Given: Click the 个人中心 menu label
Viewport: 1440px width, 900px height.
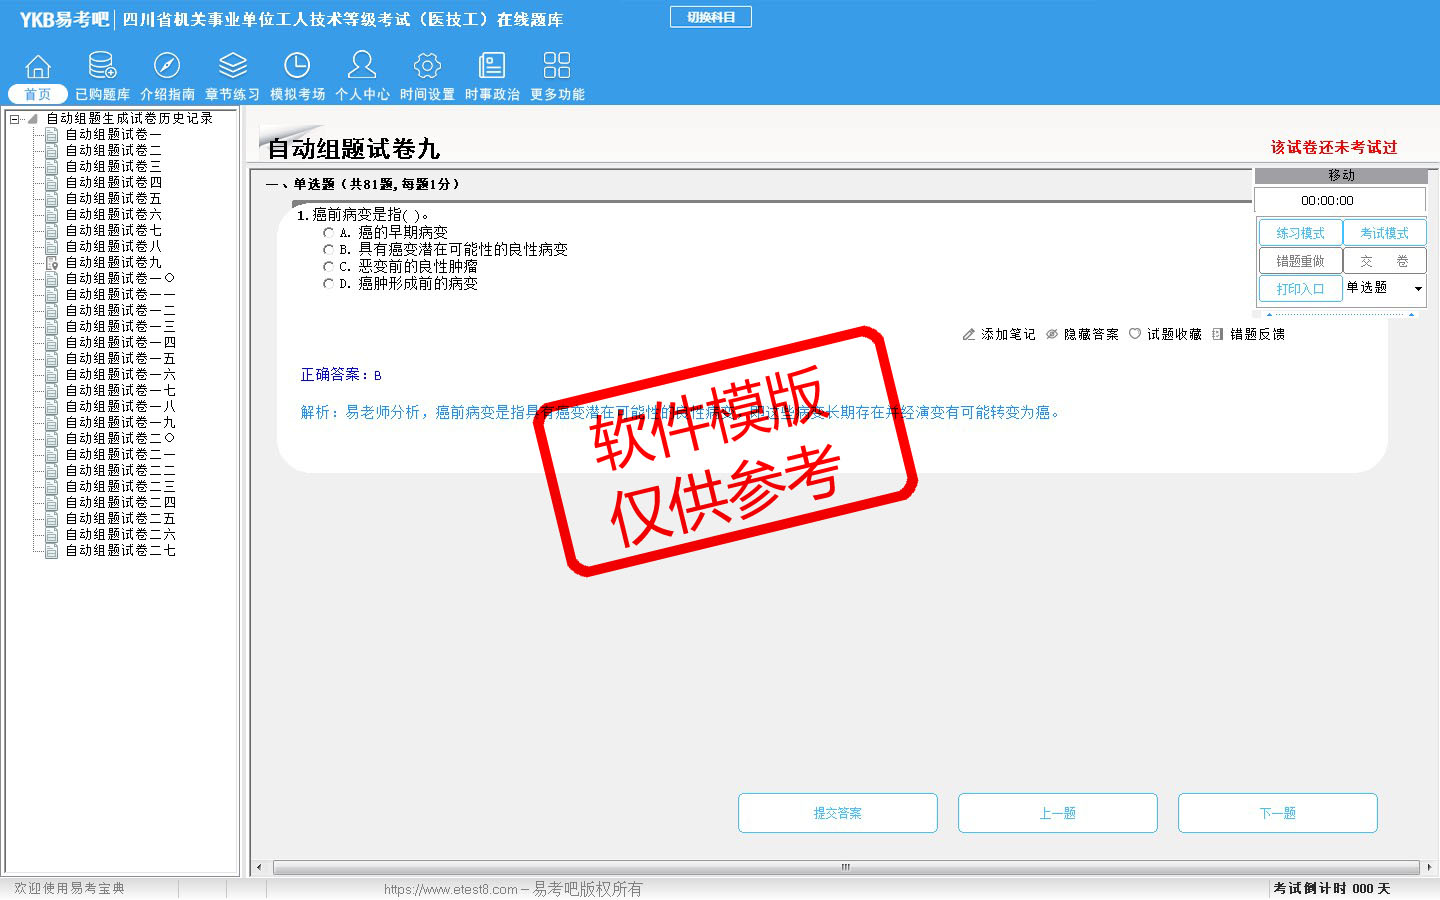Looking at the screenshot, I should coord(362,94).
